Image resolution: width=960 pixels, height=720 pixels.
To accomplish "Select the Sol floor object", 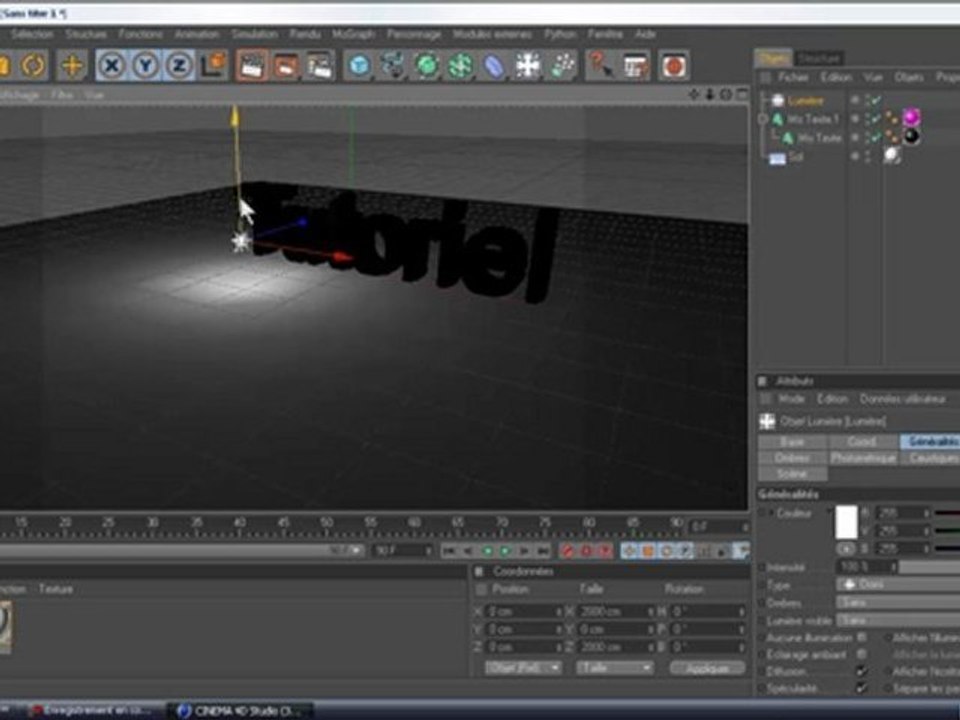I will point(795,157).
